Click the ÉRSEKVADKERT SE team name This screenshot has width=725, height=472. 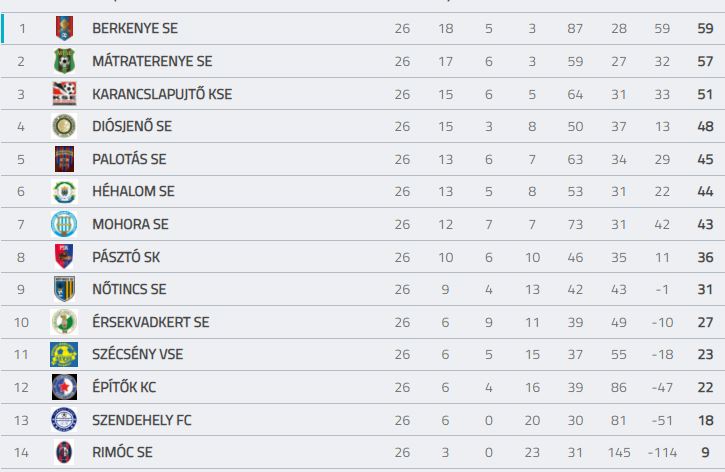[151, 322]
